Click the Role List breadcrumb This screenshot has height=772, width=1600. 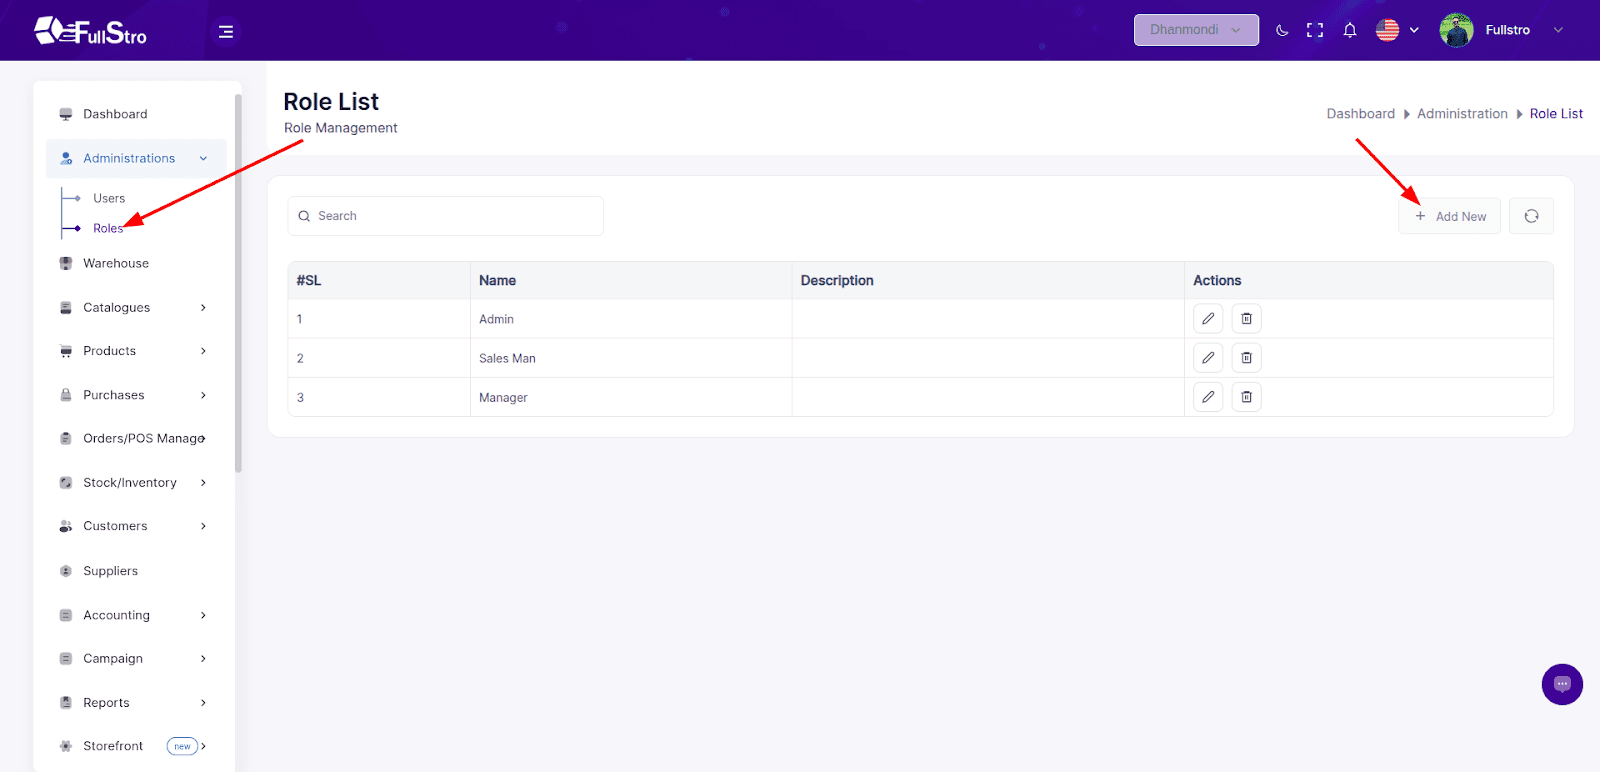[1556, 114]
